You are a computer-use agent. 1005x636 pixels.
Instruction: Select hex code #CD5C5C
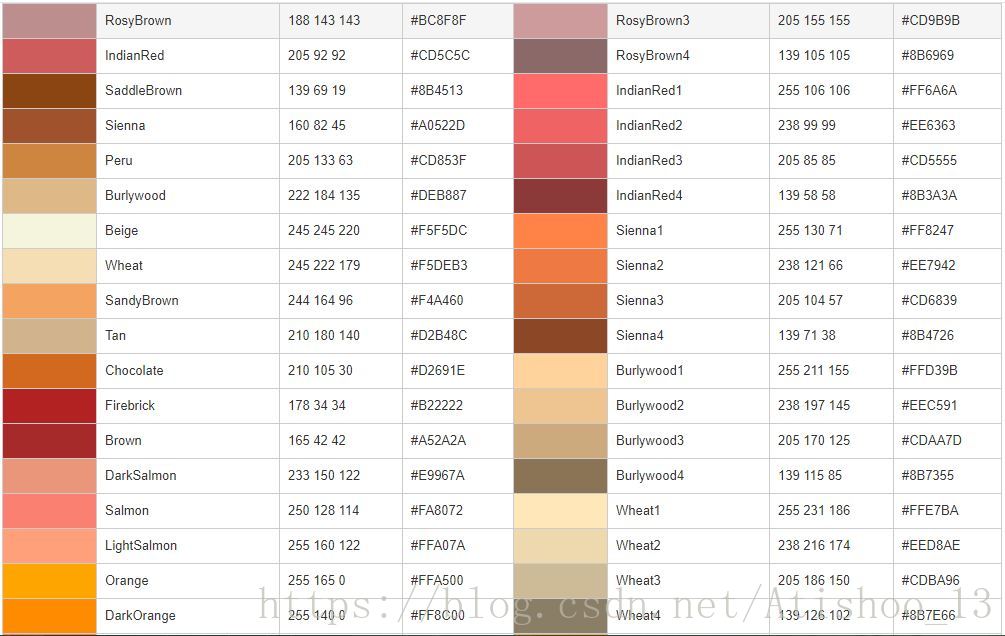coord(440,55)
